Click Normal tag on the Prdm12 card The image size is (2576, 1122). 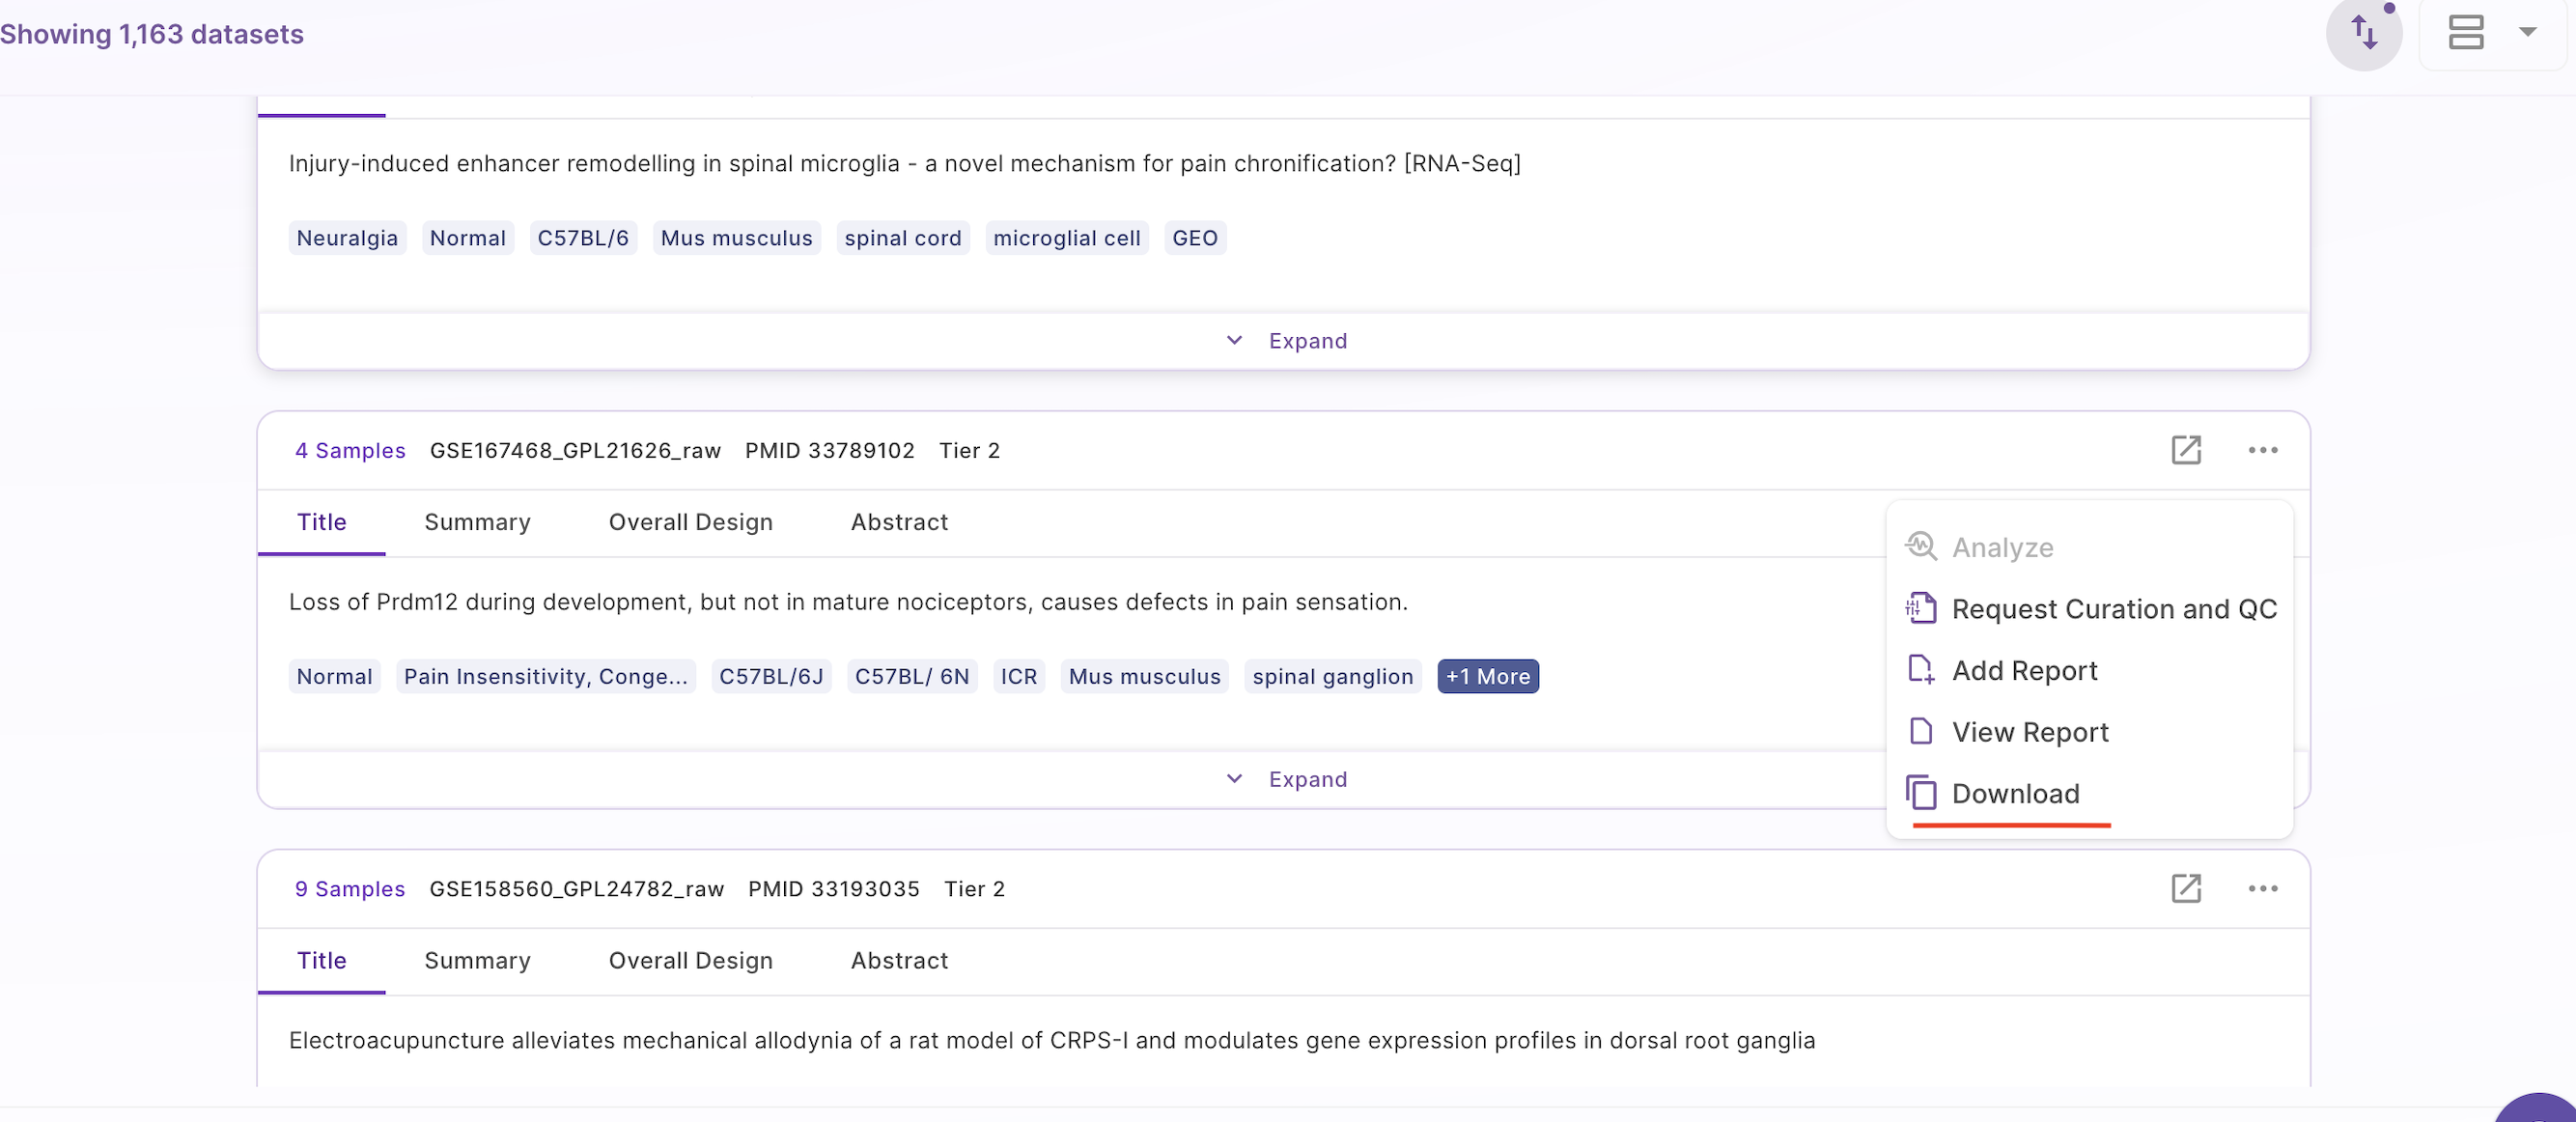coord(334,676)
